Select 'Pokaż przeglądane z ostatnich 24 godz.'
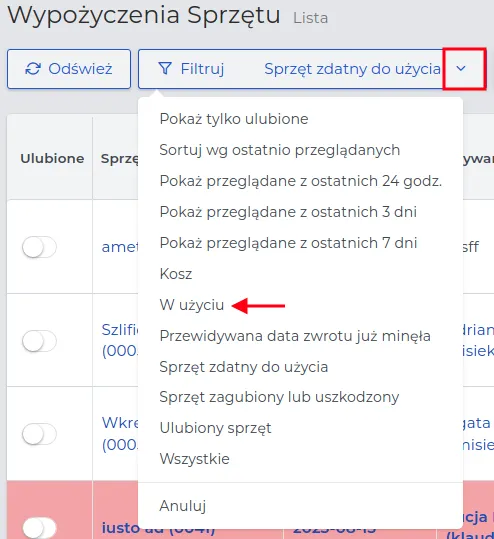494x539 pixels. 300,181
